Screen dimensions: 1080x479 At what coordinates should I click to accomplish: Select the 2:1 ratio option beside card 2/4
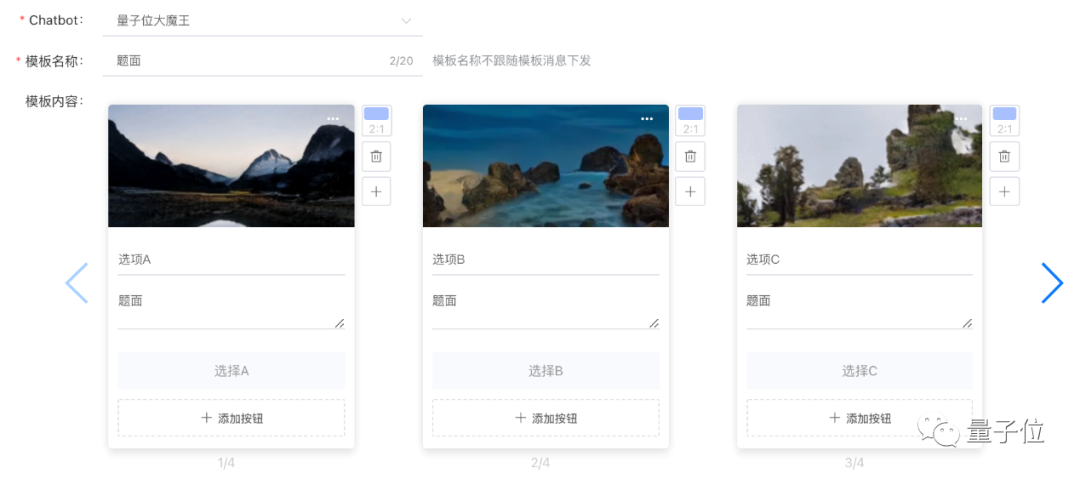pos(690,121)
